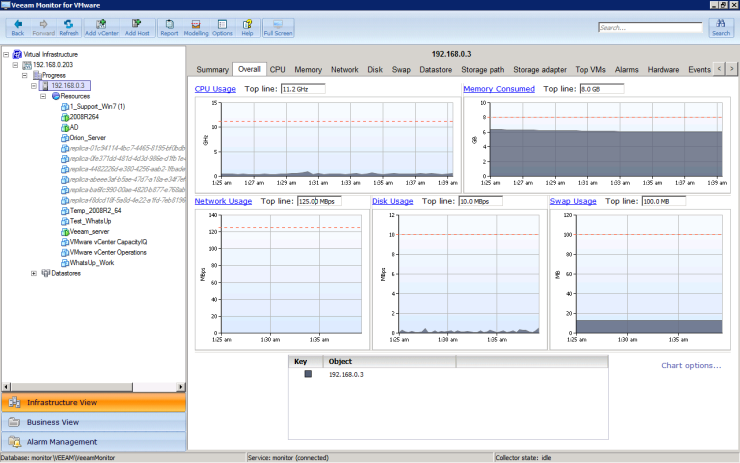Refresh the monitor view

pyautogui.click(x=68, y=28)
